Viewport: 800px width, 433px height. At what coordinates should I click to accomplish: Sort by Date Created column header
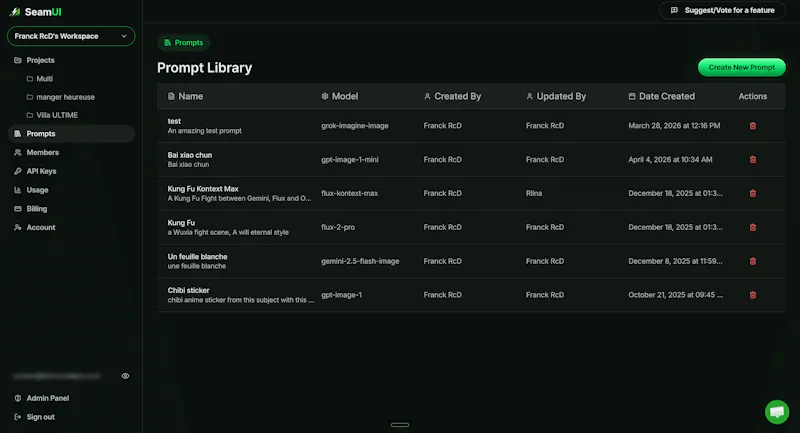click(x=661, y=96)
